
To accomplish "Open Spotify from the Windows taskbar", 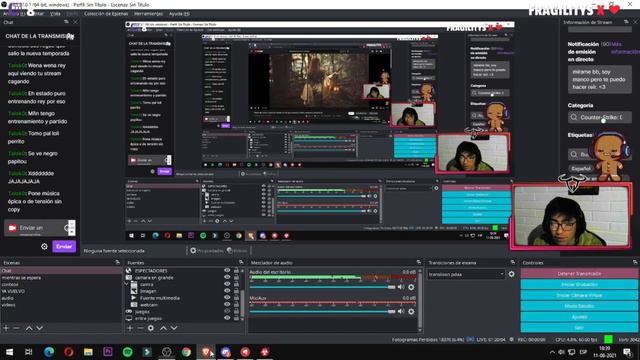I will point(127,352).
